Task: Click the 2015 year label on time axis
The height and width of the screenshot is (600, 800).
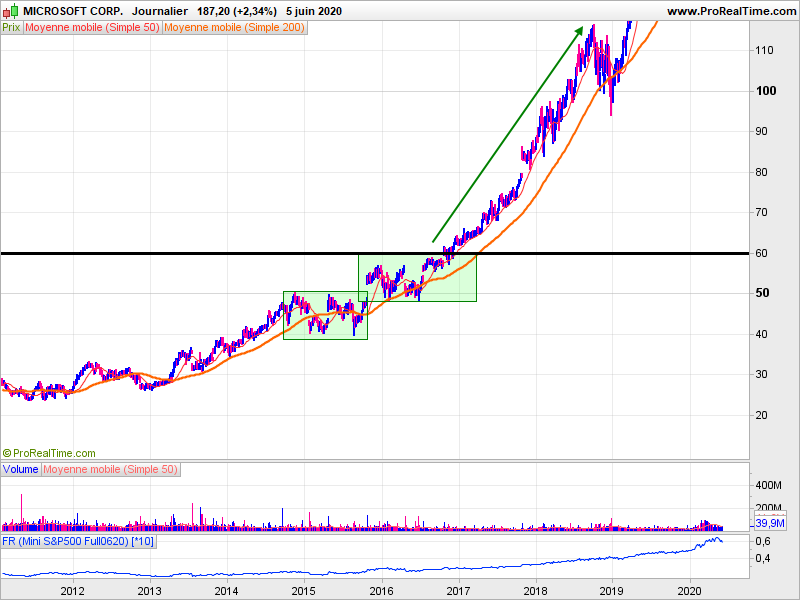Action: point(304,591)
